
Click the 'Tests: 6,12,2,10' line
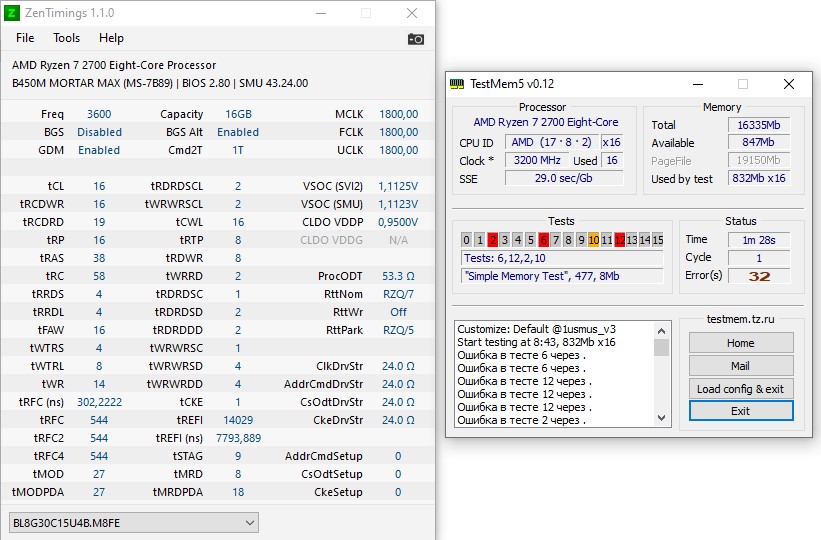click(562, 258)
